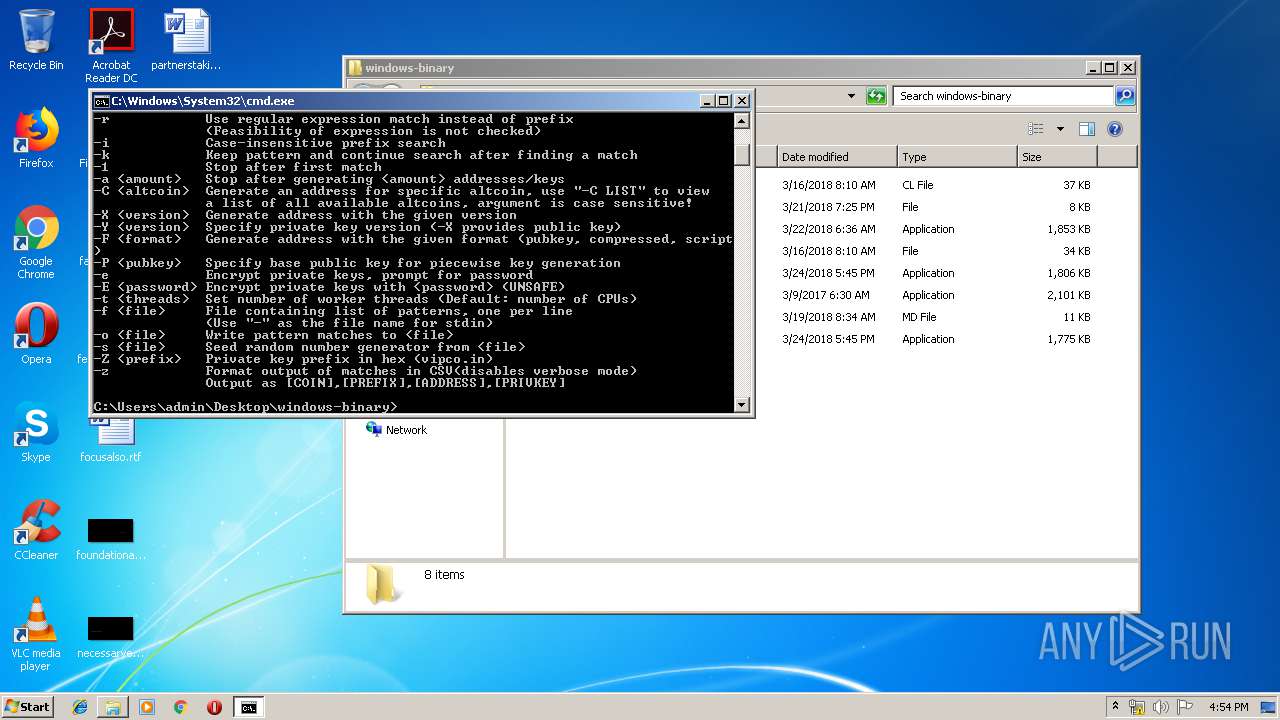Select the 34 KB File row
The width and height of the screenshot is (1280, 720).
click(820, 251)
